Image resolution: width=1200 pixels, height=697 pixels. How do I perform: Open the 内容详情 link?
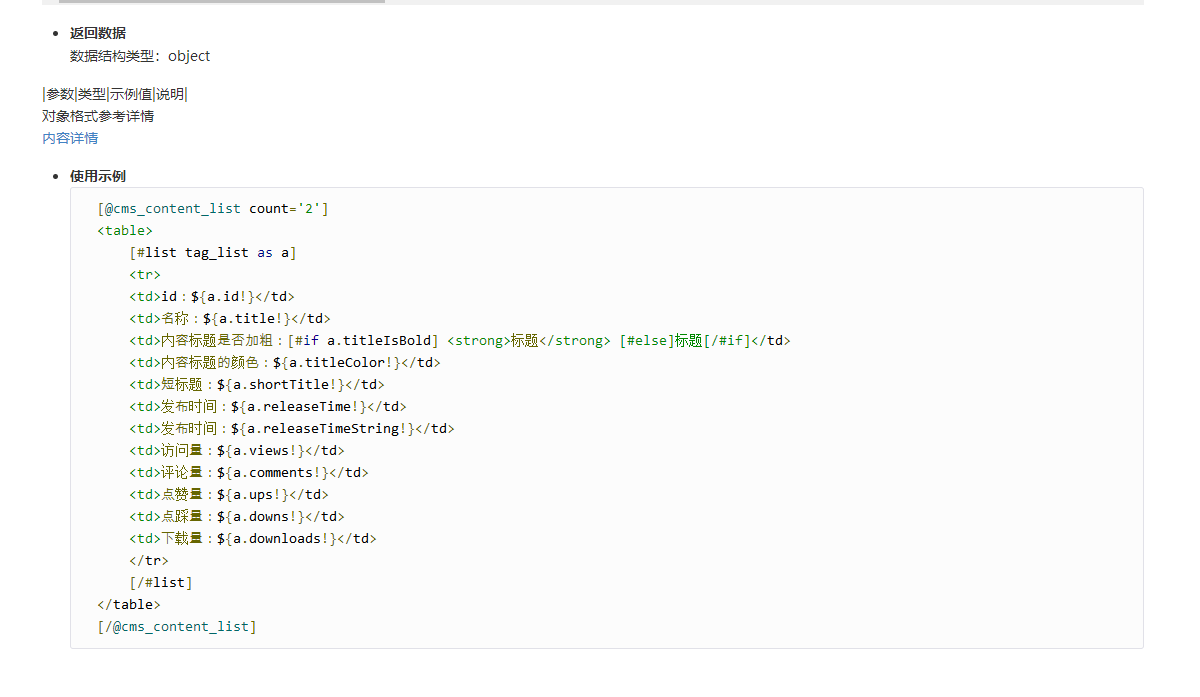[70, 138]
